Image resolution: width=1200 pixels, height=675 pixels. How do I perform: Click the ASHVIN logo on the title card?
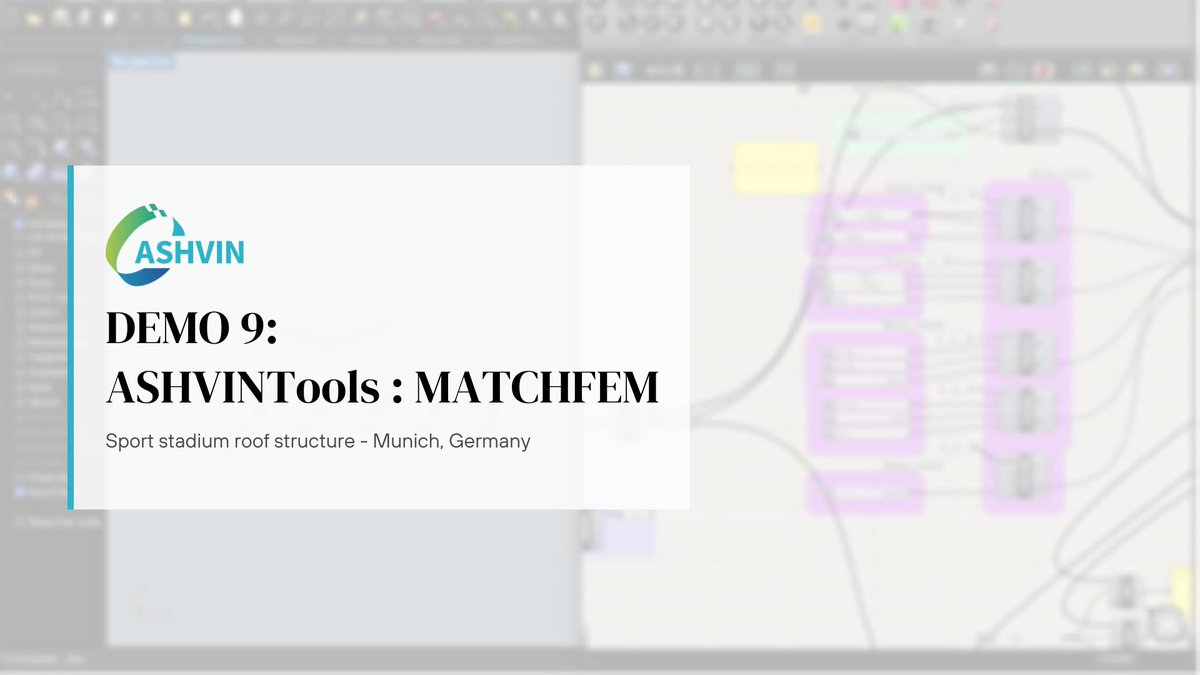tap(175, 242)
